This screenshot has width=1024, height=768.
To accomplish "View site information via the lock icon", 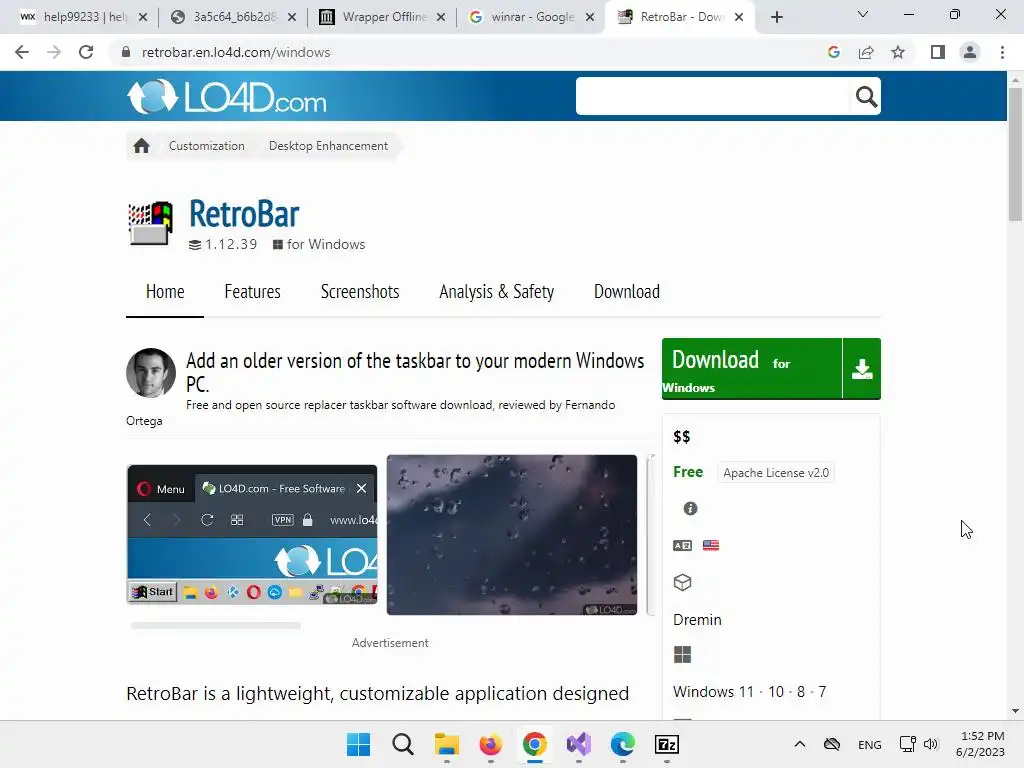I will point(126,52).
